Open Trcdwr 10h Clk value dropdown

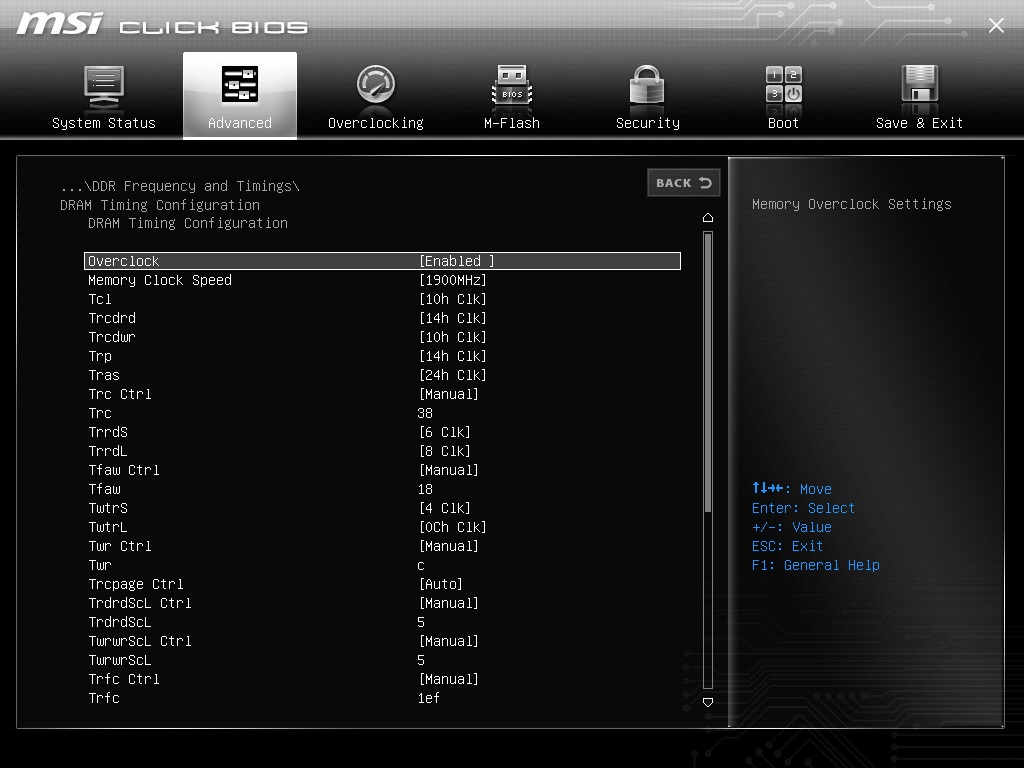point(453,337)
